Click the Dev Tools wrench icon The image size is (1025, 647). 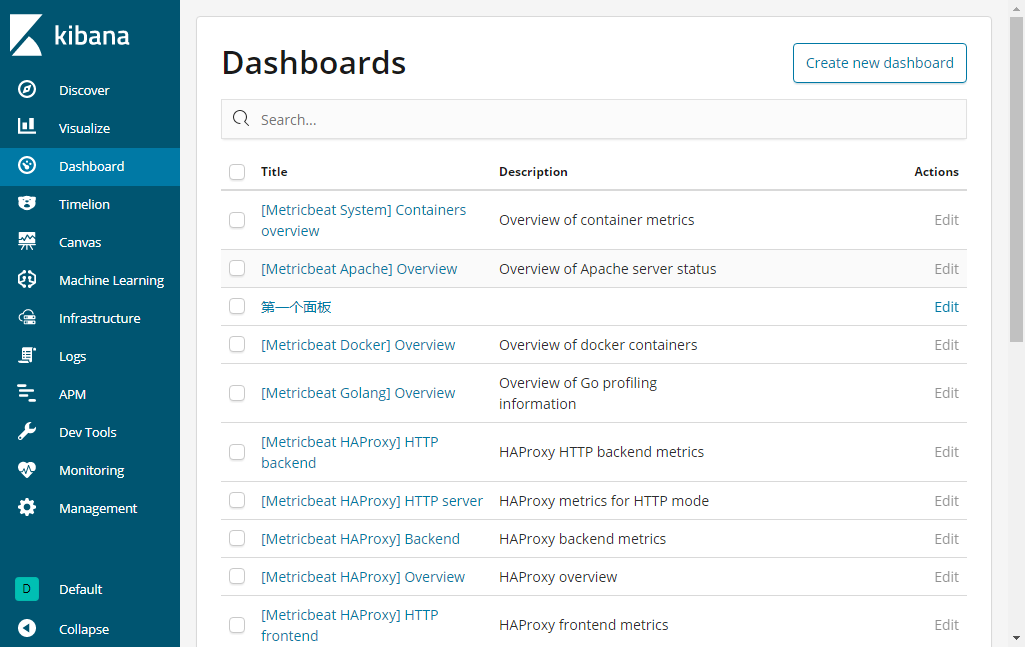tap(27, 431)
